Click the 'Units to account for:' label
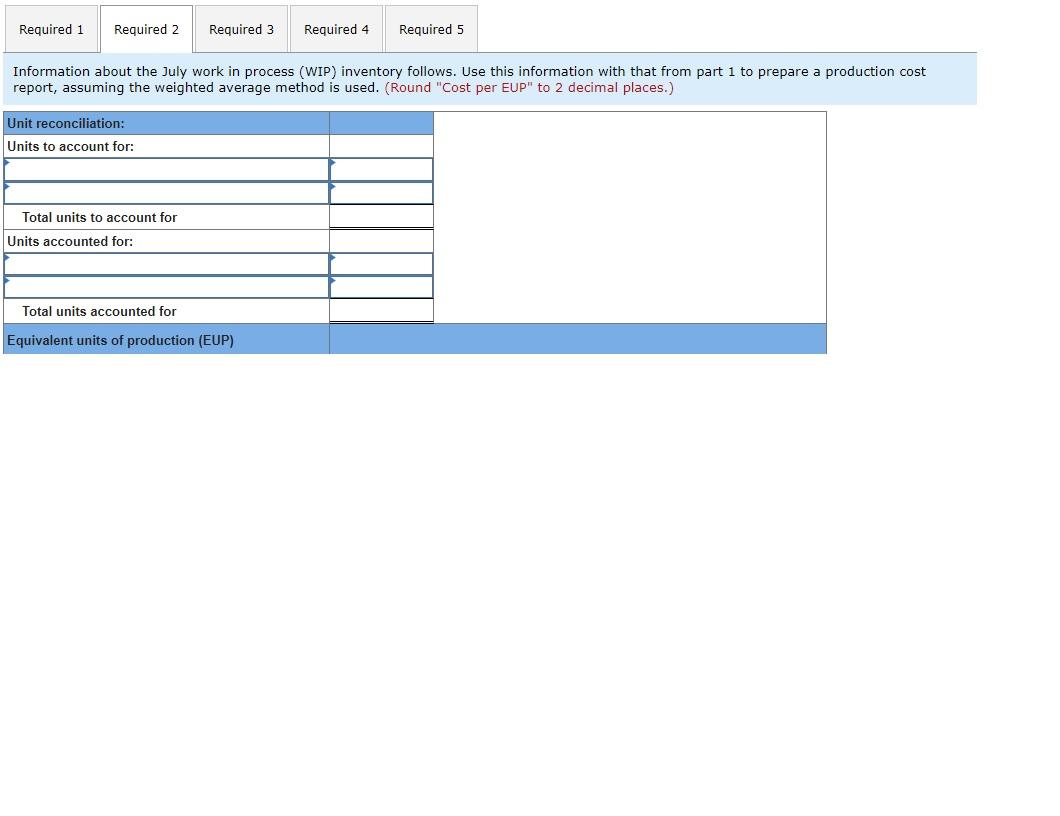1060x816 pixels. click(x=70, y=146)
